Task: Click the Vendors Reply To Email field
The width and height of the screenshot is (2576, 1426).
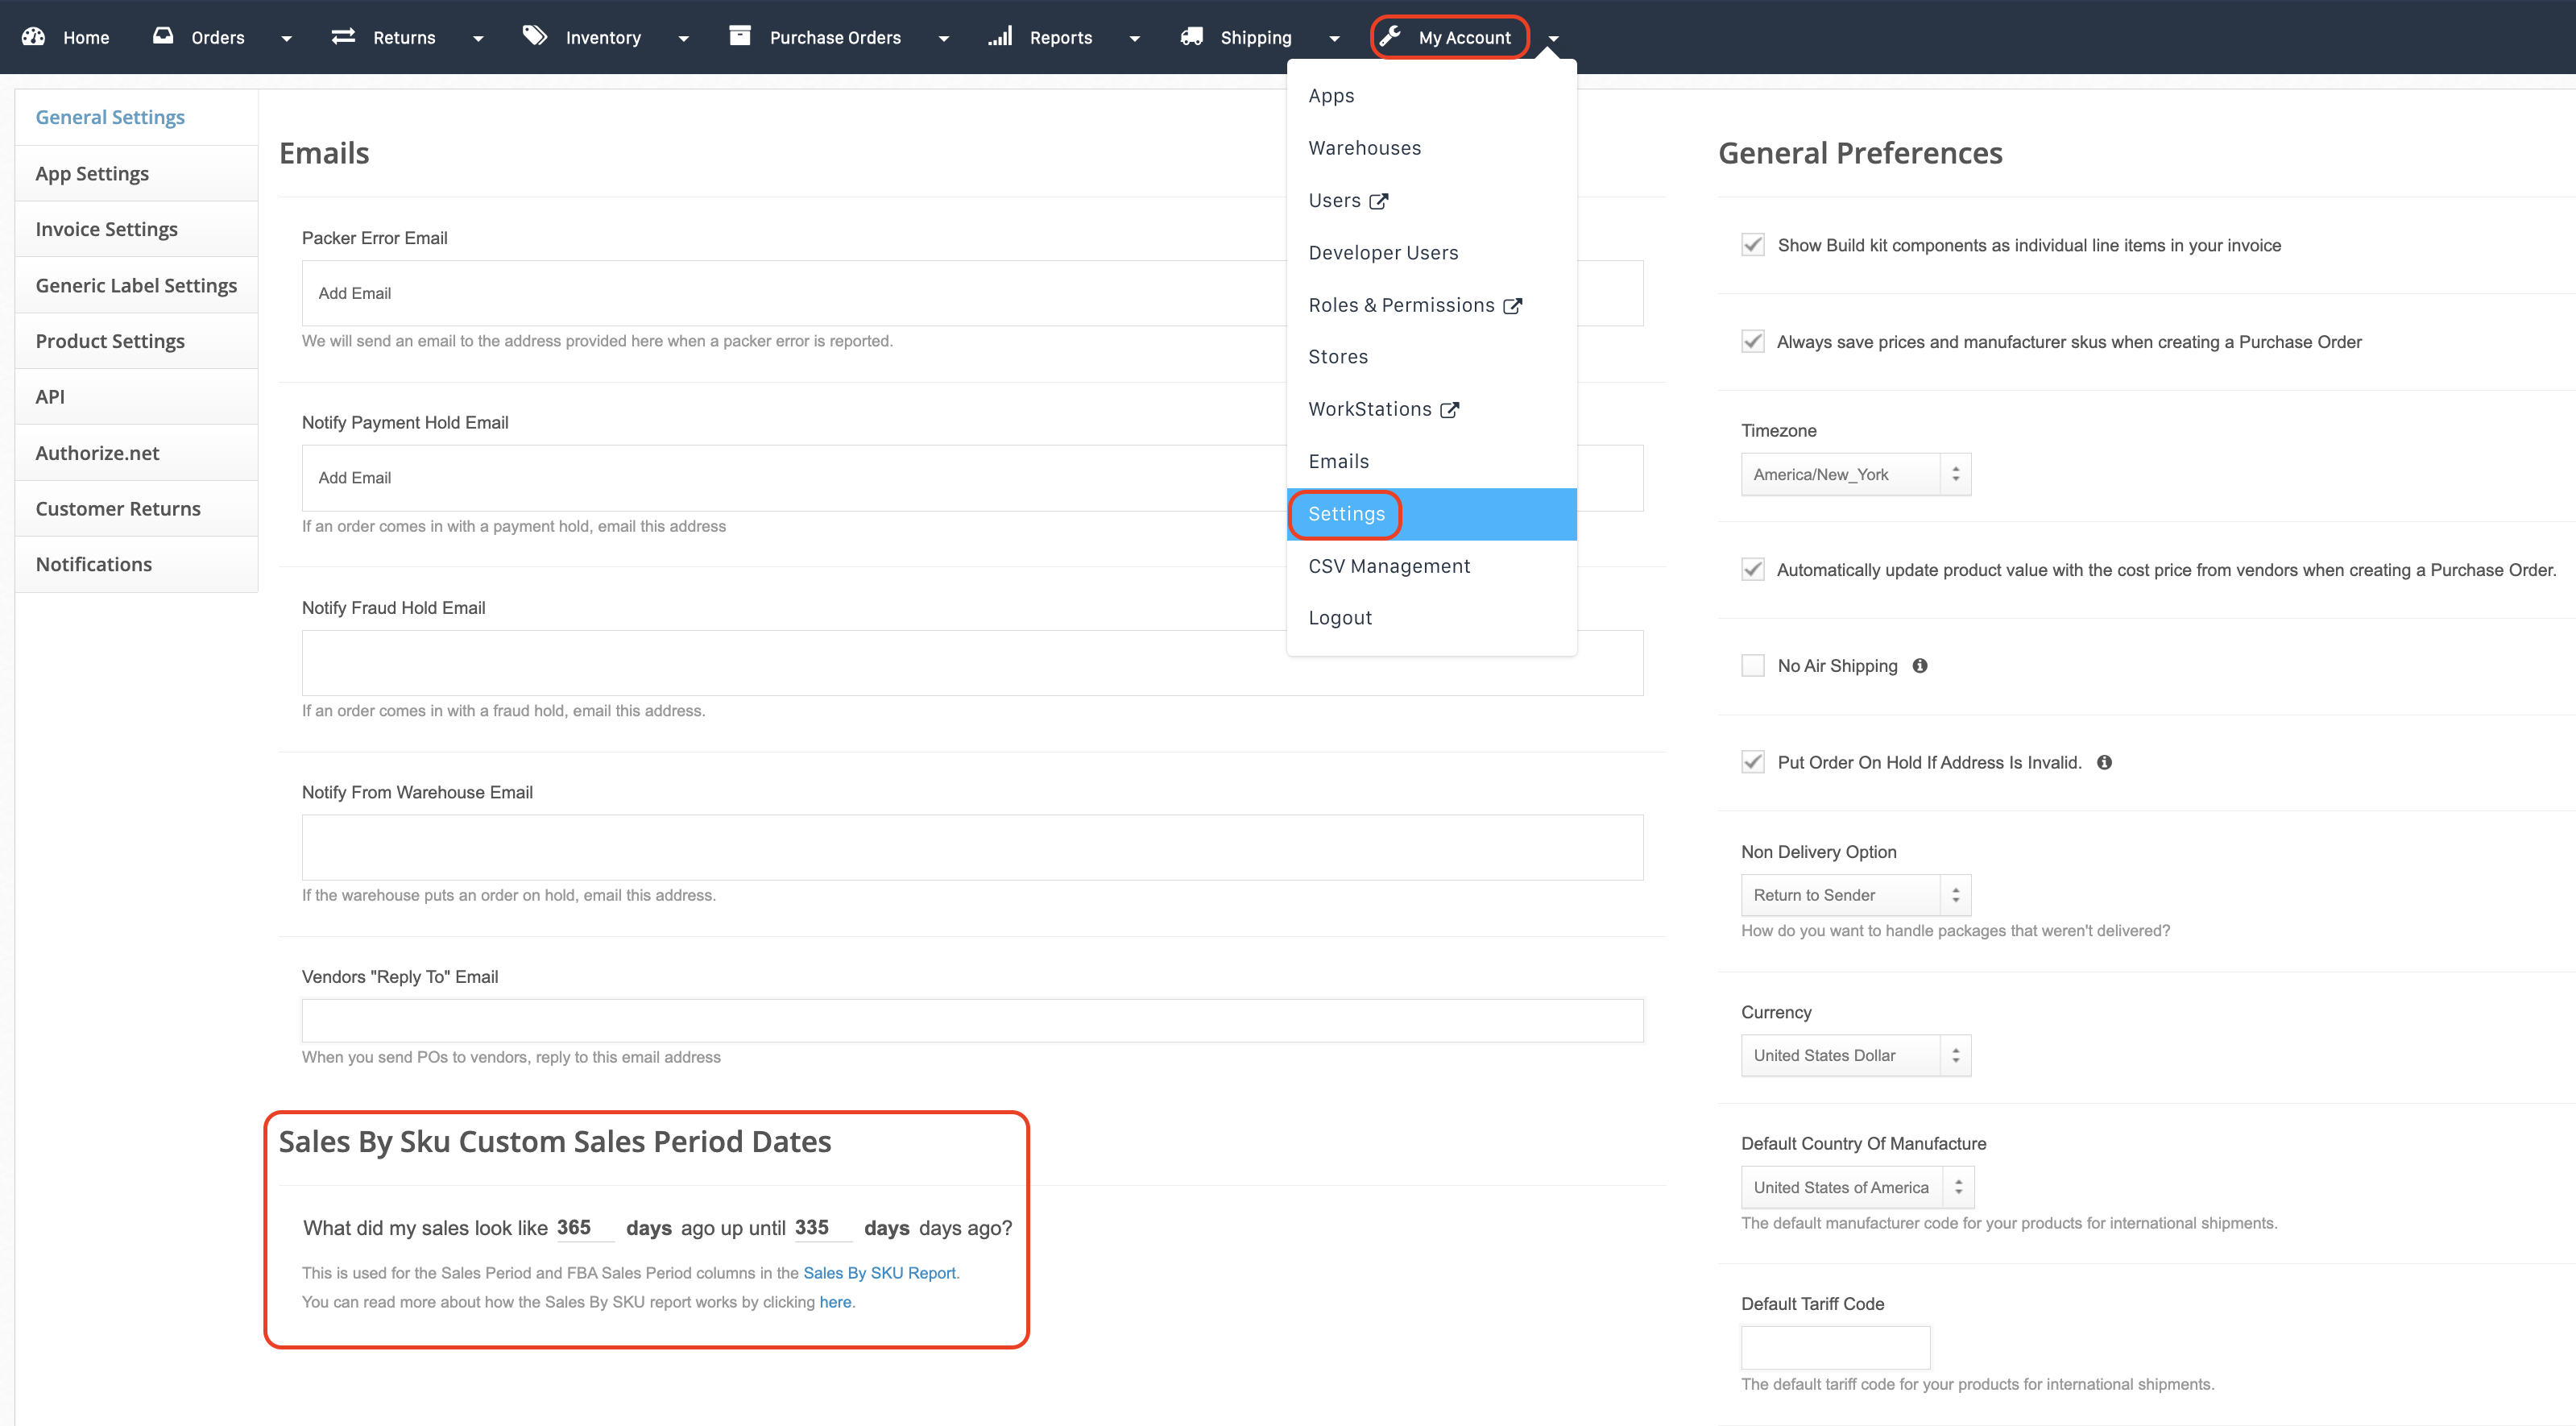Action: click(972, 1021)
